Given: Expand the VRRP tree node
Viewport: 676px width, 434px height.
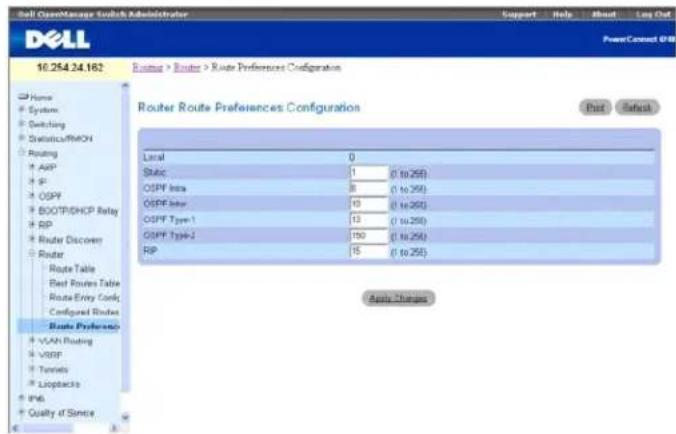Looking at the screenshot, I should click(31, 355).
